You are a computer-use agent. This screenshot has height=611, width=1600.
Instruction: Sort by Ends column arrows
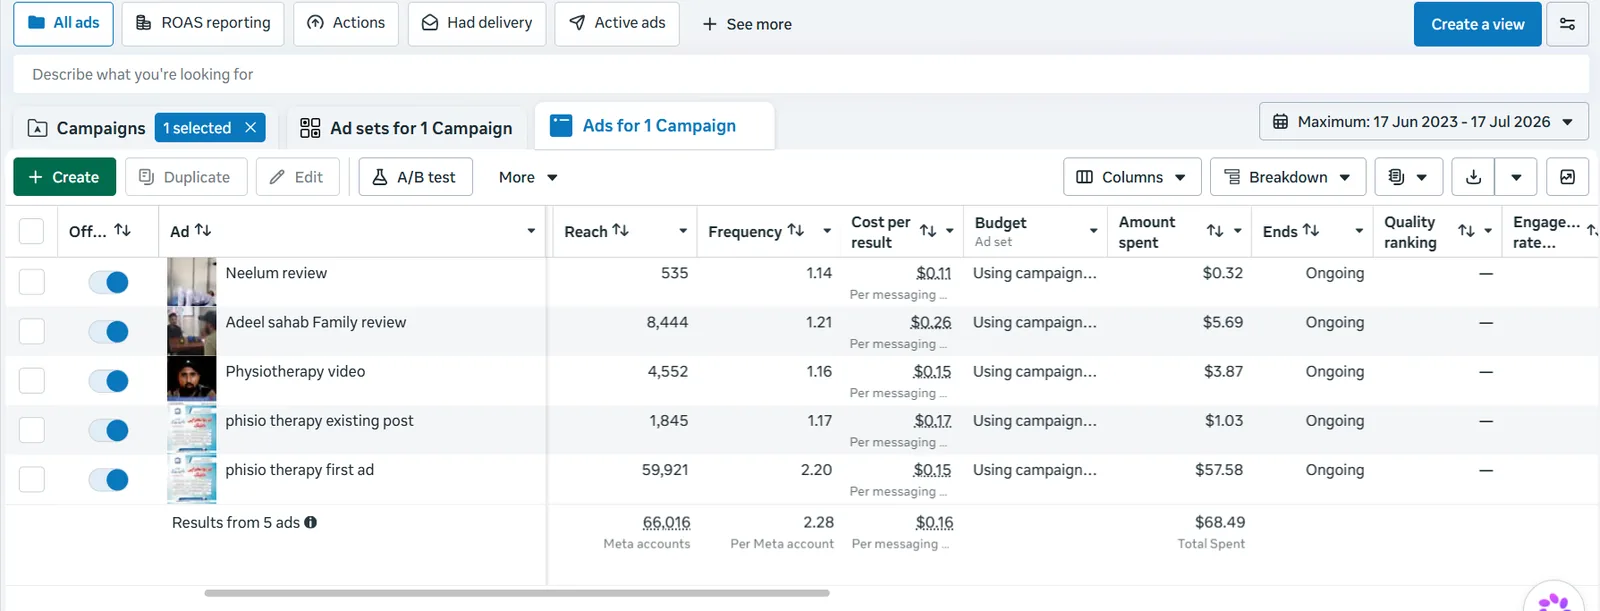pyautogui.click(x=1311, y=230)
